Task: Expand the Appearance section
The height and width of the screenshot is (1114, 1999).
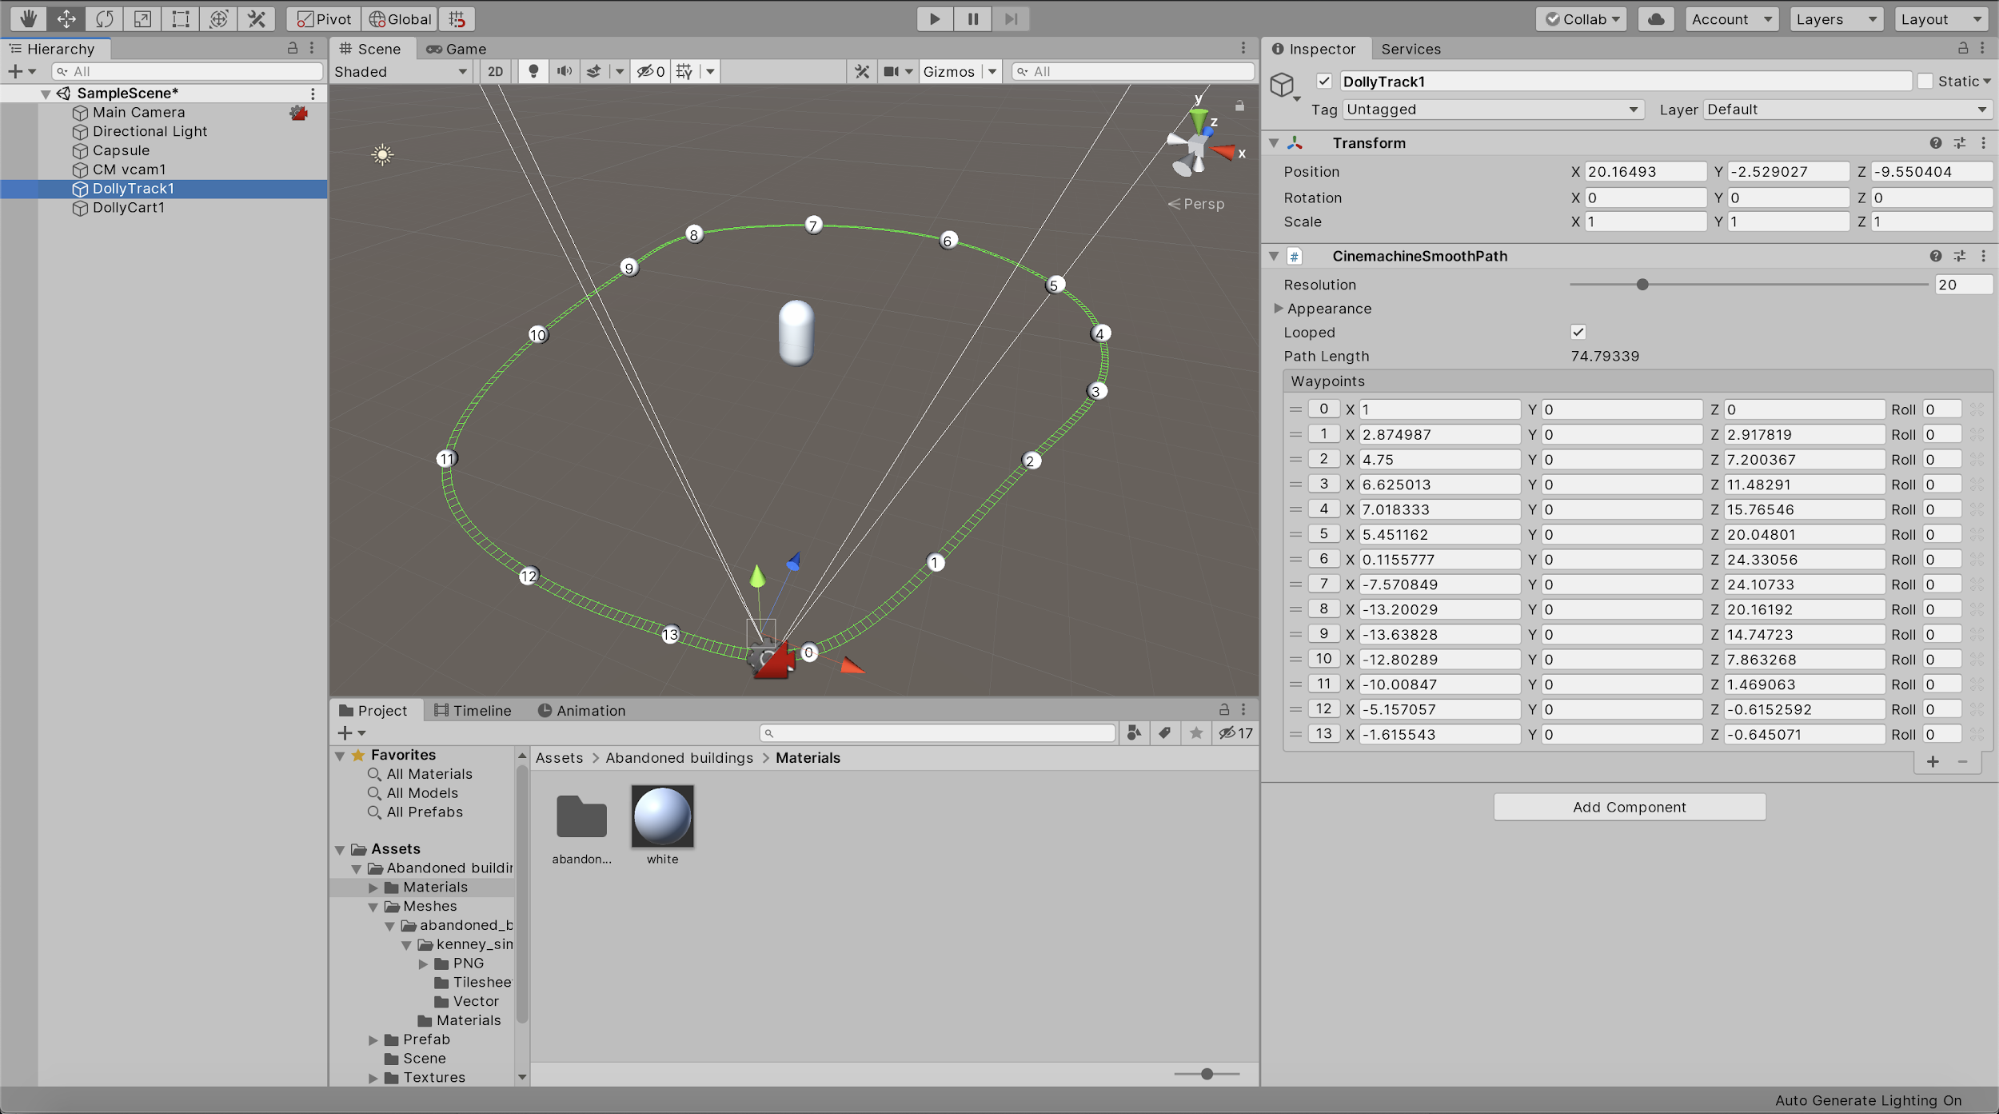Action: (1279, 308)
